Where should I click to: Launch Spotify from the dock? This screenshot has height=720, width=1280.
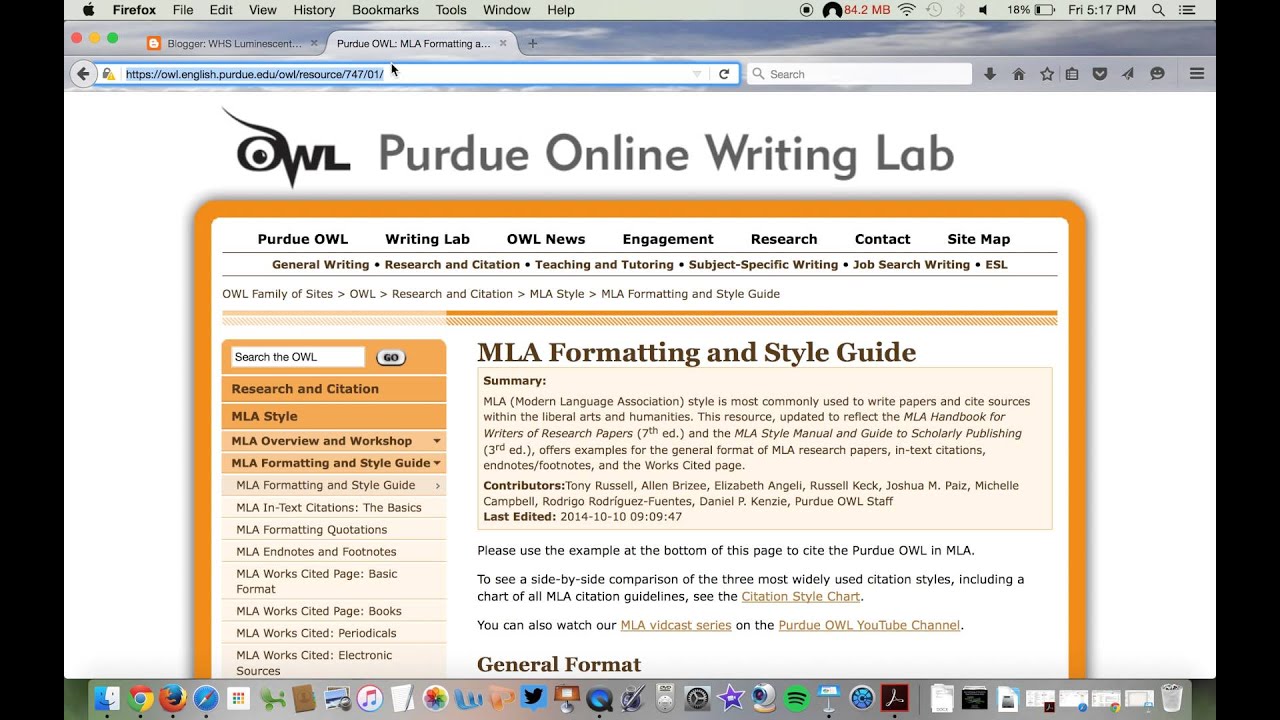click(x=796, y=697)
